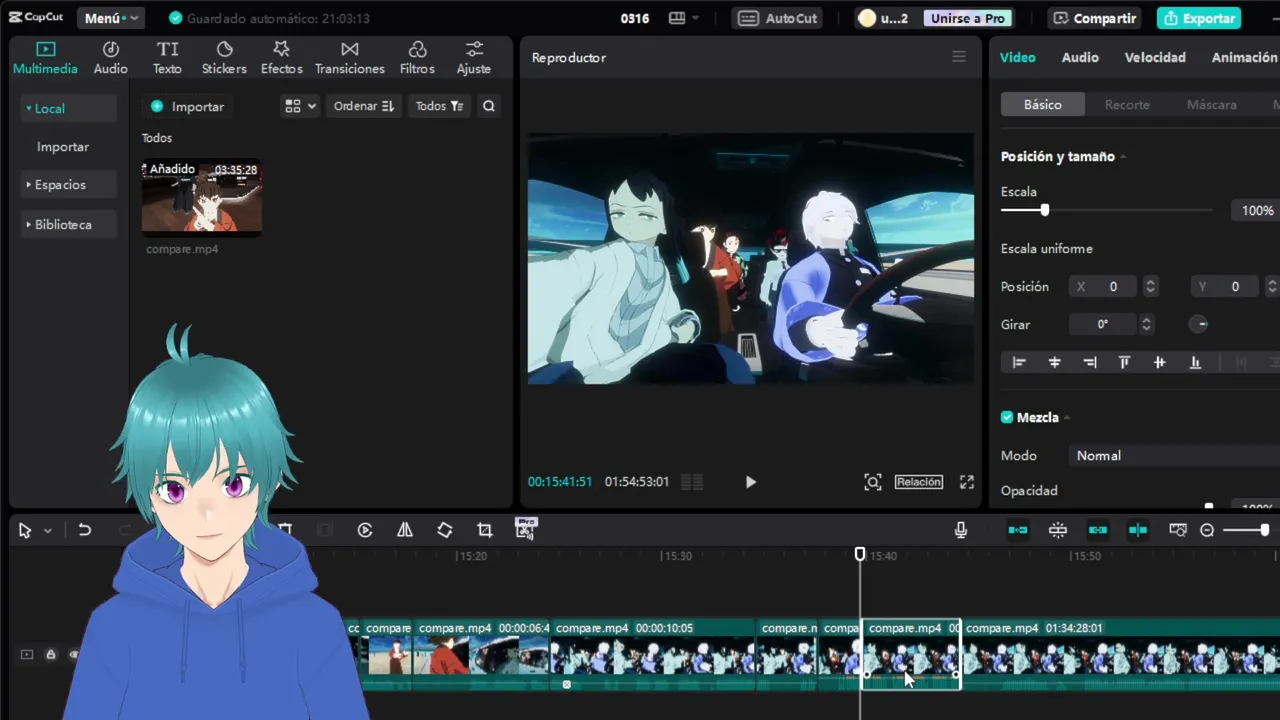The image size is (1280, 720).
Task: Open the Ajuste panel
Action: click(x=474, y=58)
